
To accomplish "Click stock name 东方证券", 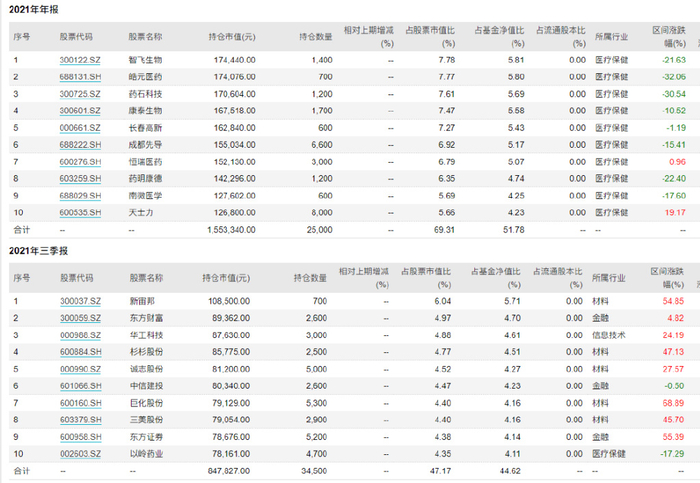I will pyautogui.click(x=146, y=437).
